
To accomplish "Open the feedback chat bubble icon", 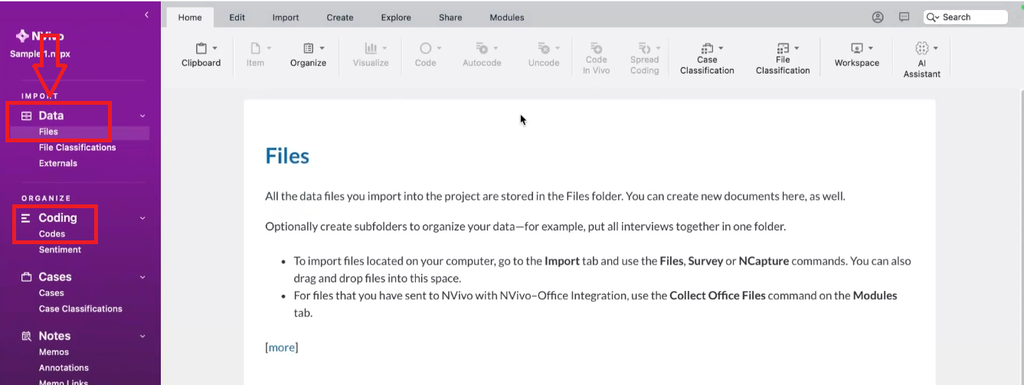I will (x=904, y=18).
